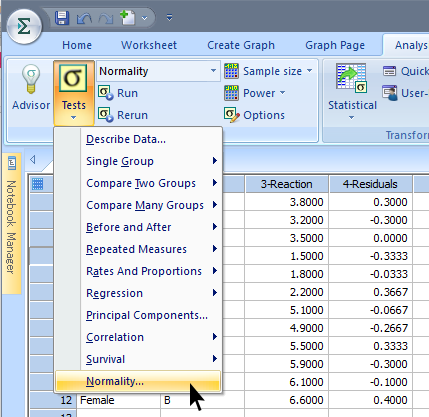Click the User-defined transform icon

390,93
